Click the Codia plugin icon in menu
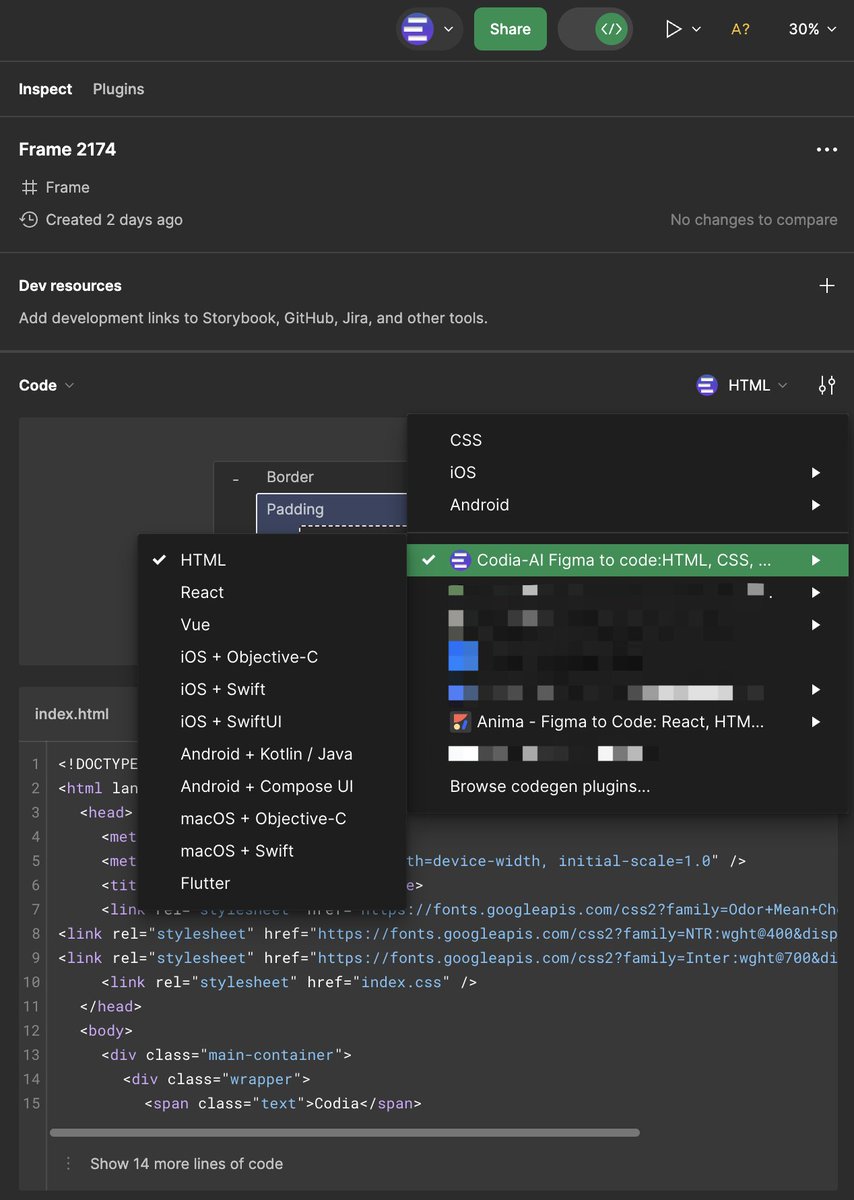 [x=460, y=560]
